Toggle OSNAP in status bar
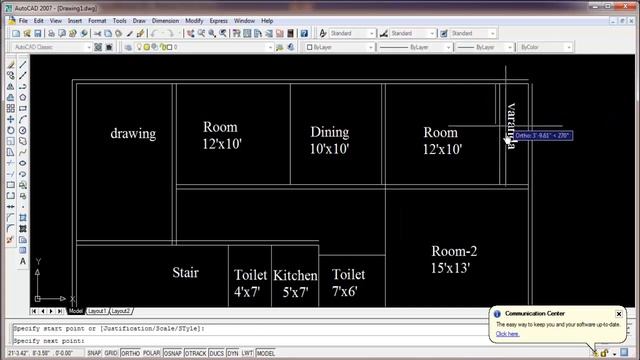 pyautogui.click(x=173, y=353)
